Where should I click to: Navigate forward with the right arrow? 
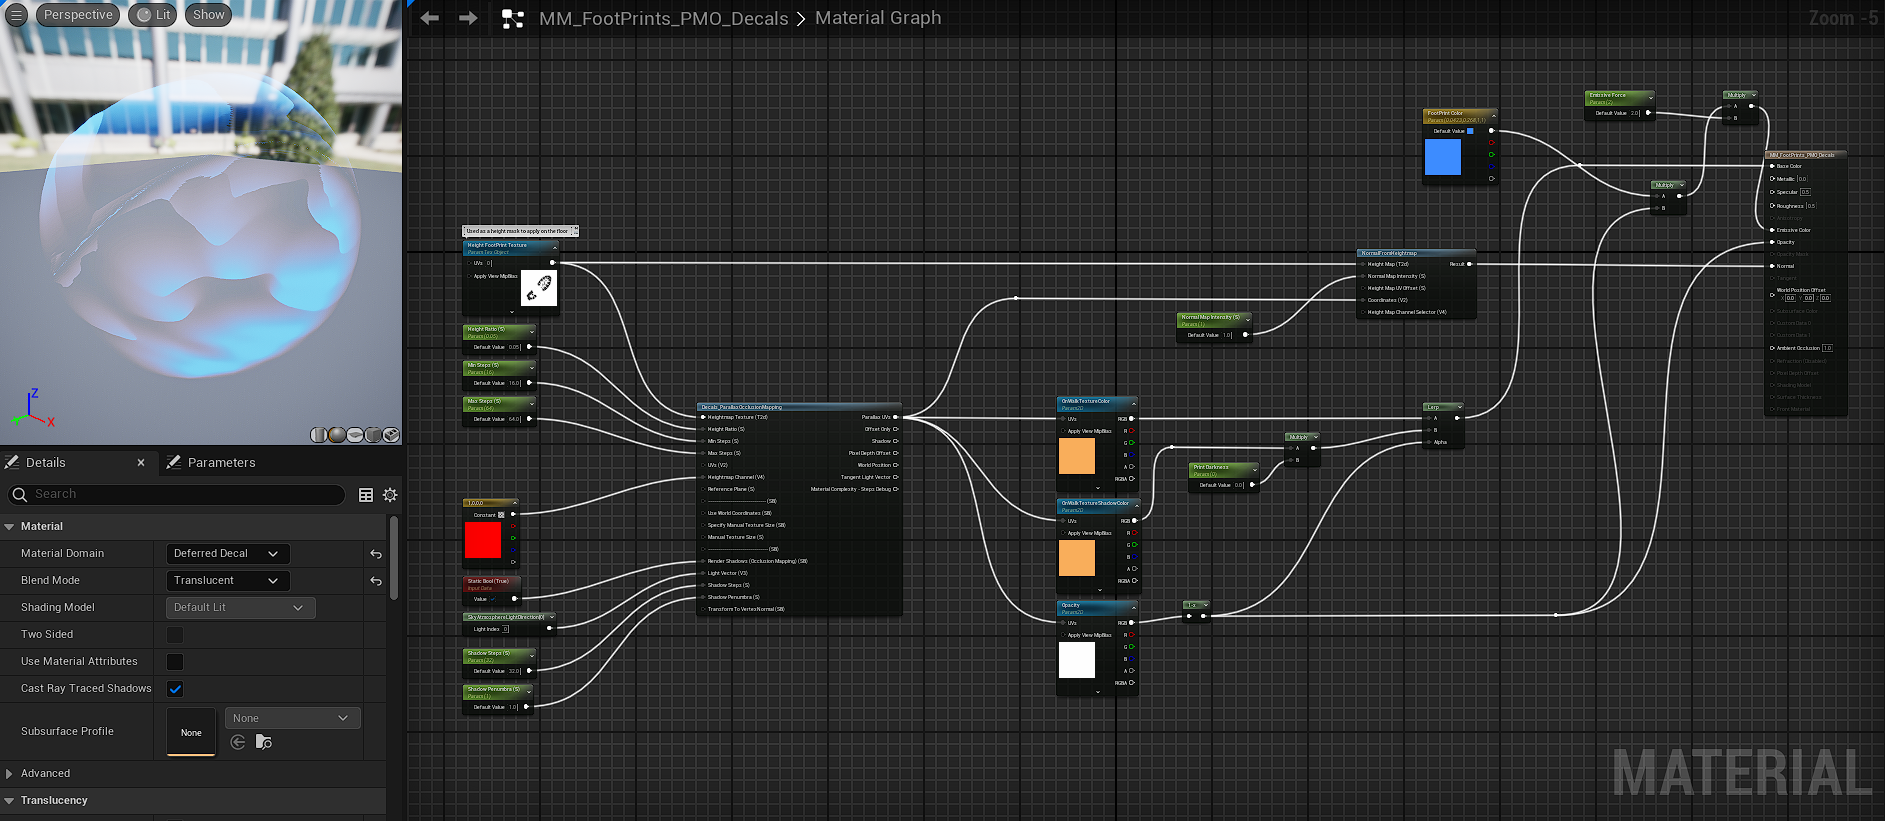[468, 18]
